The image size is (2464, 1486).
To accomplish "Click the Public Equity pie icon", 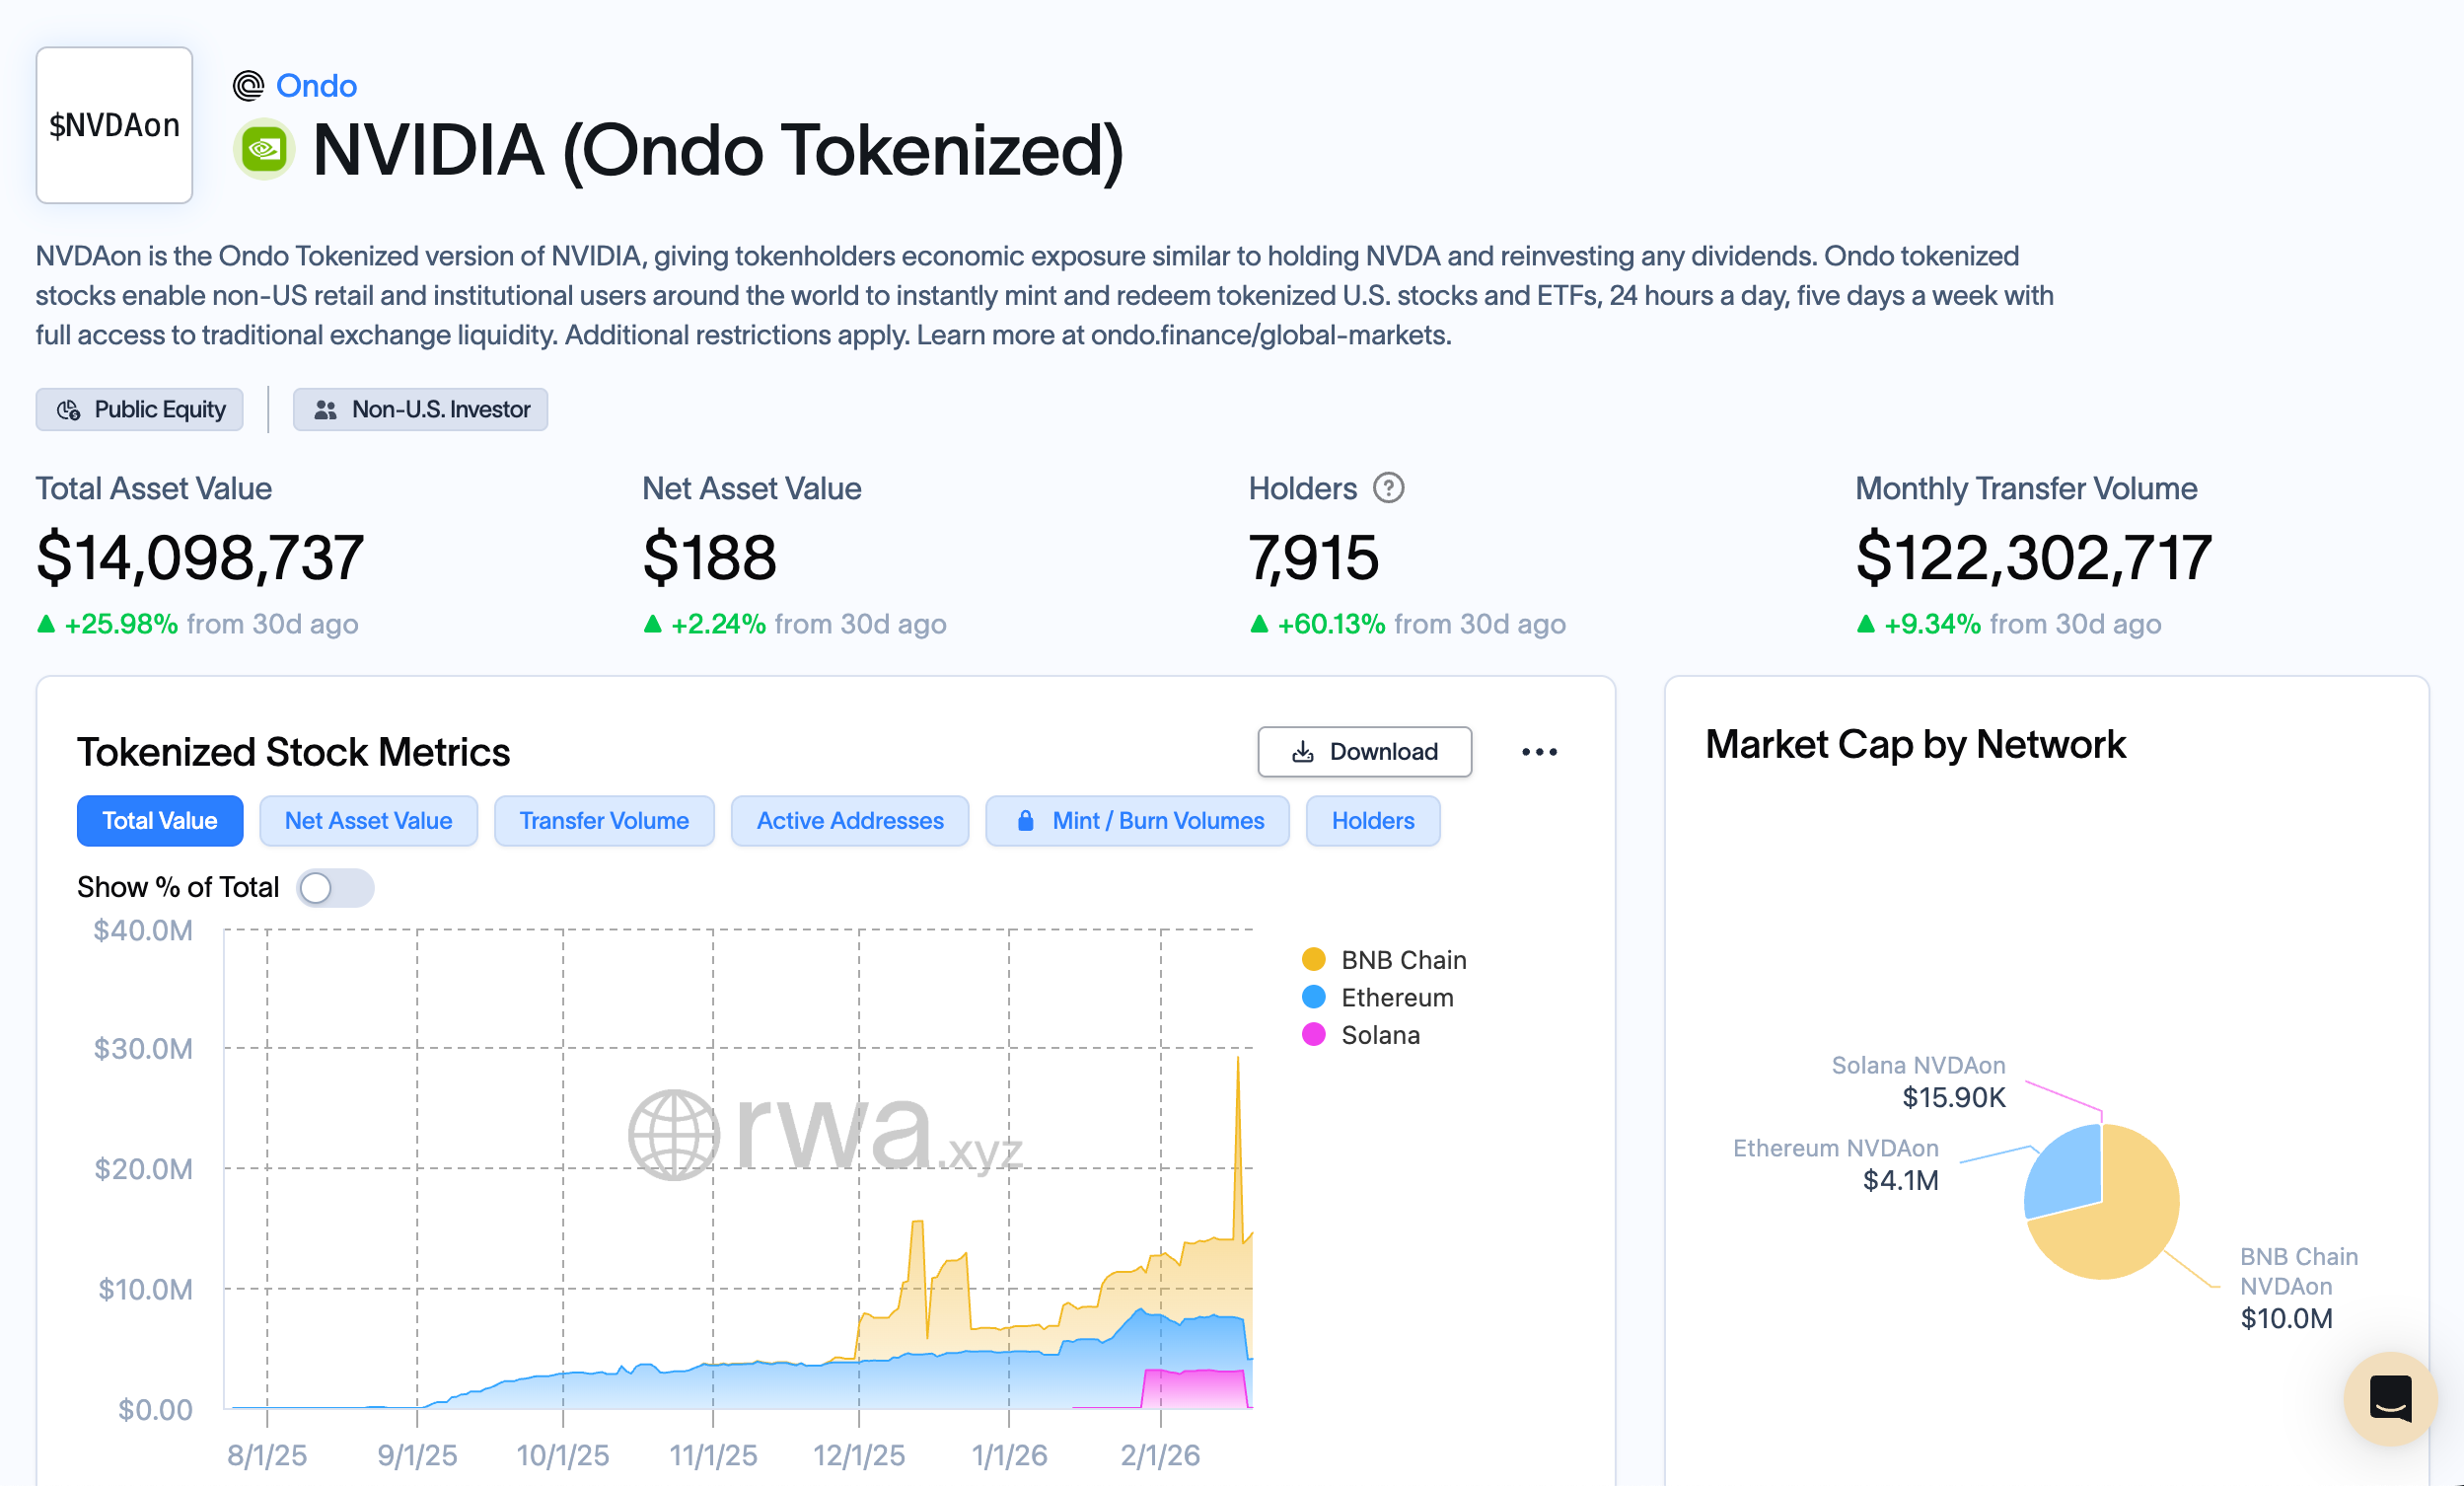I will click(69, 410).
